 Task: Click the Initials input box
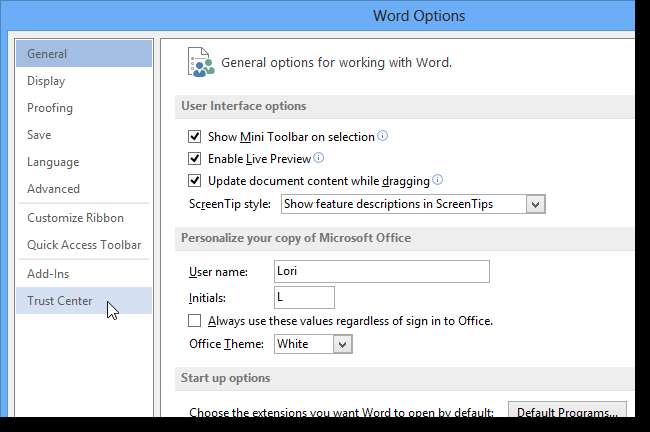(x=304, y=297)
